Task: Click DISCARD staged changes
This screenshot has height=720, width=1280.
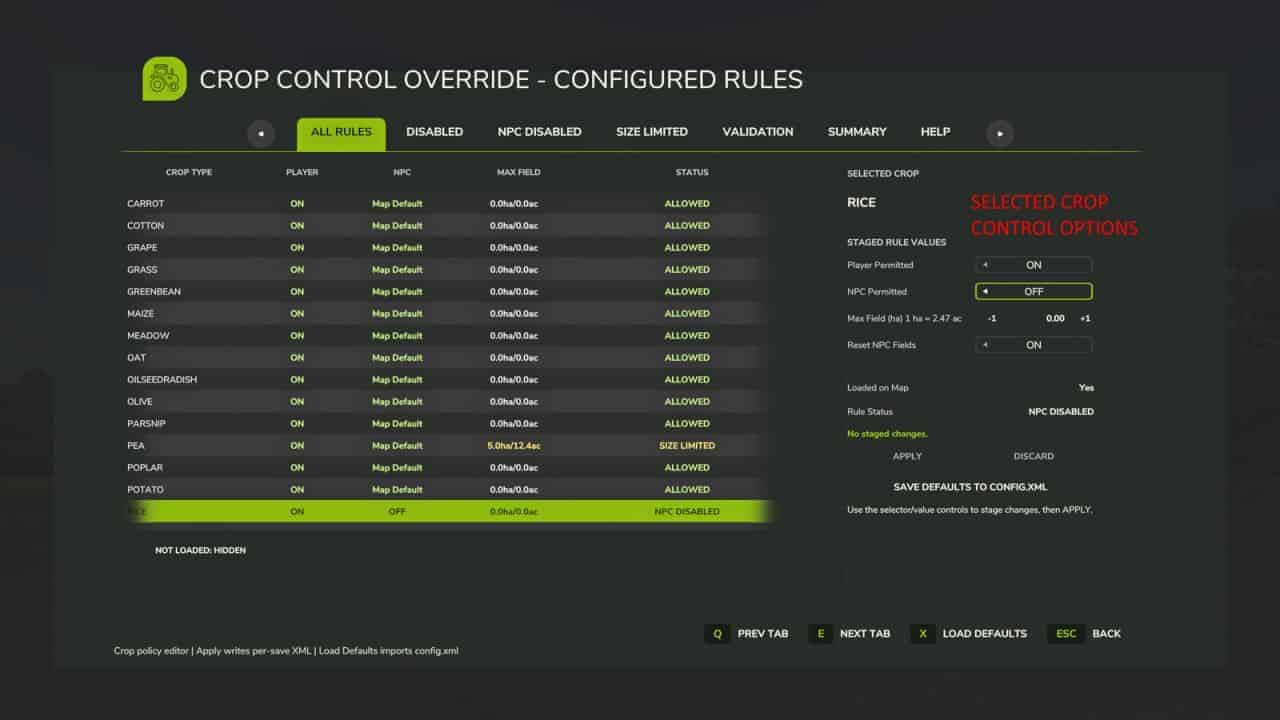Action: pyautogui.click(x=1033, y=456)
